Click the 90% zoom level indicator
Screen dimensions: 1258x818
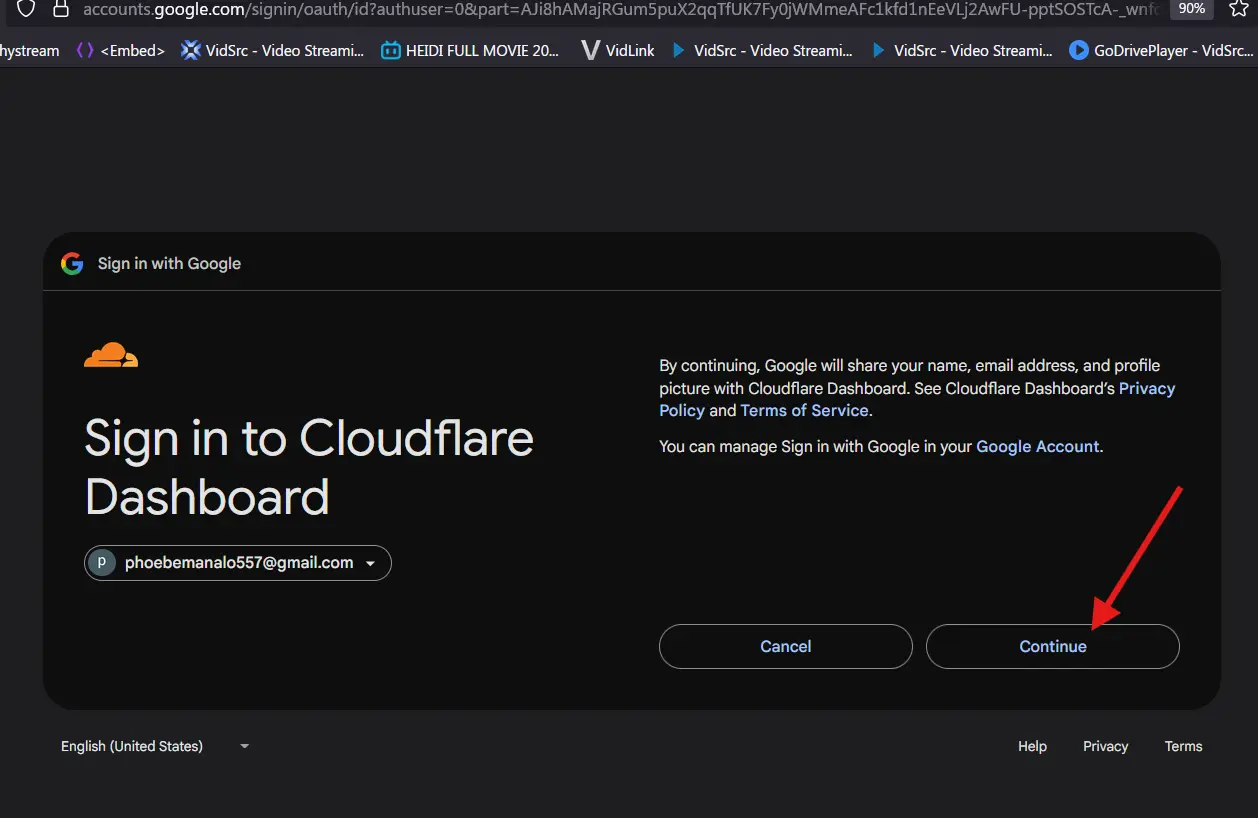[x=1191, y=8]
